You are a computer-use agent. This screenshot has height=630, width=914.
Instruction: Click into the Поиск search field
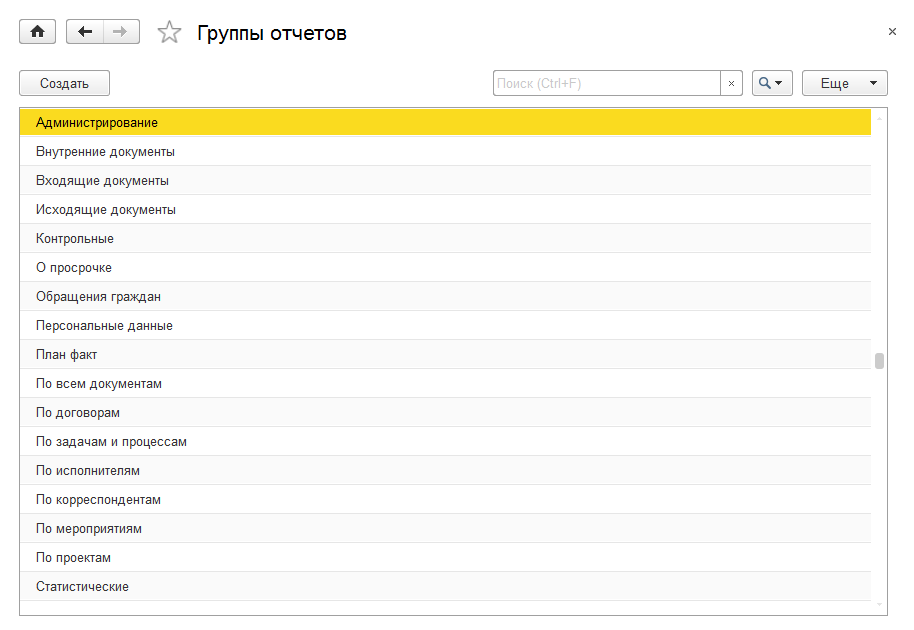click(606, 84)
